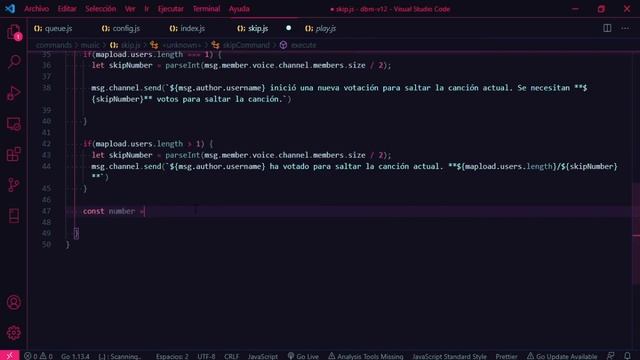Change CRLF end-of-line sequence
The height and width of the screenshot is (360, 640).
tap(231, 356)
